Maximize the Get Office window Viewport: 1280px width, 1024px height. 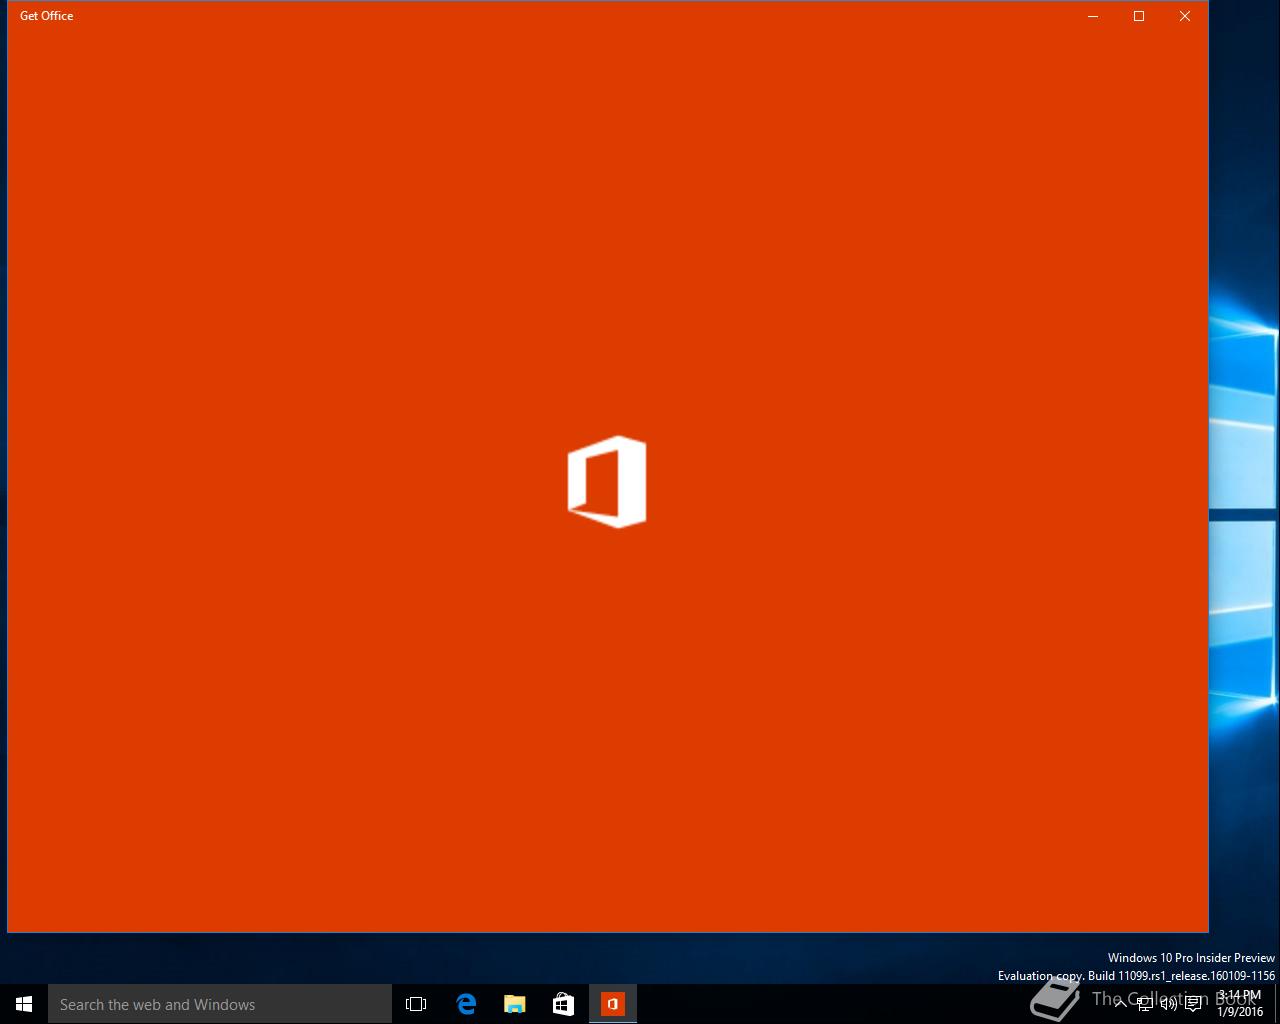point(1139,16)
